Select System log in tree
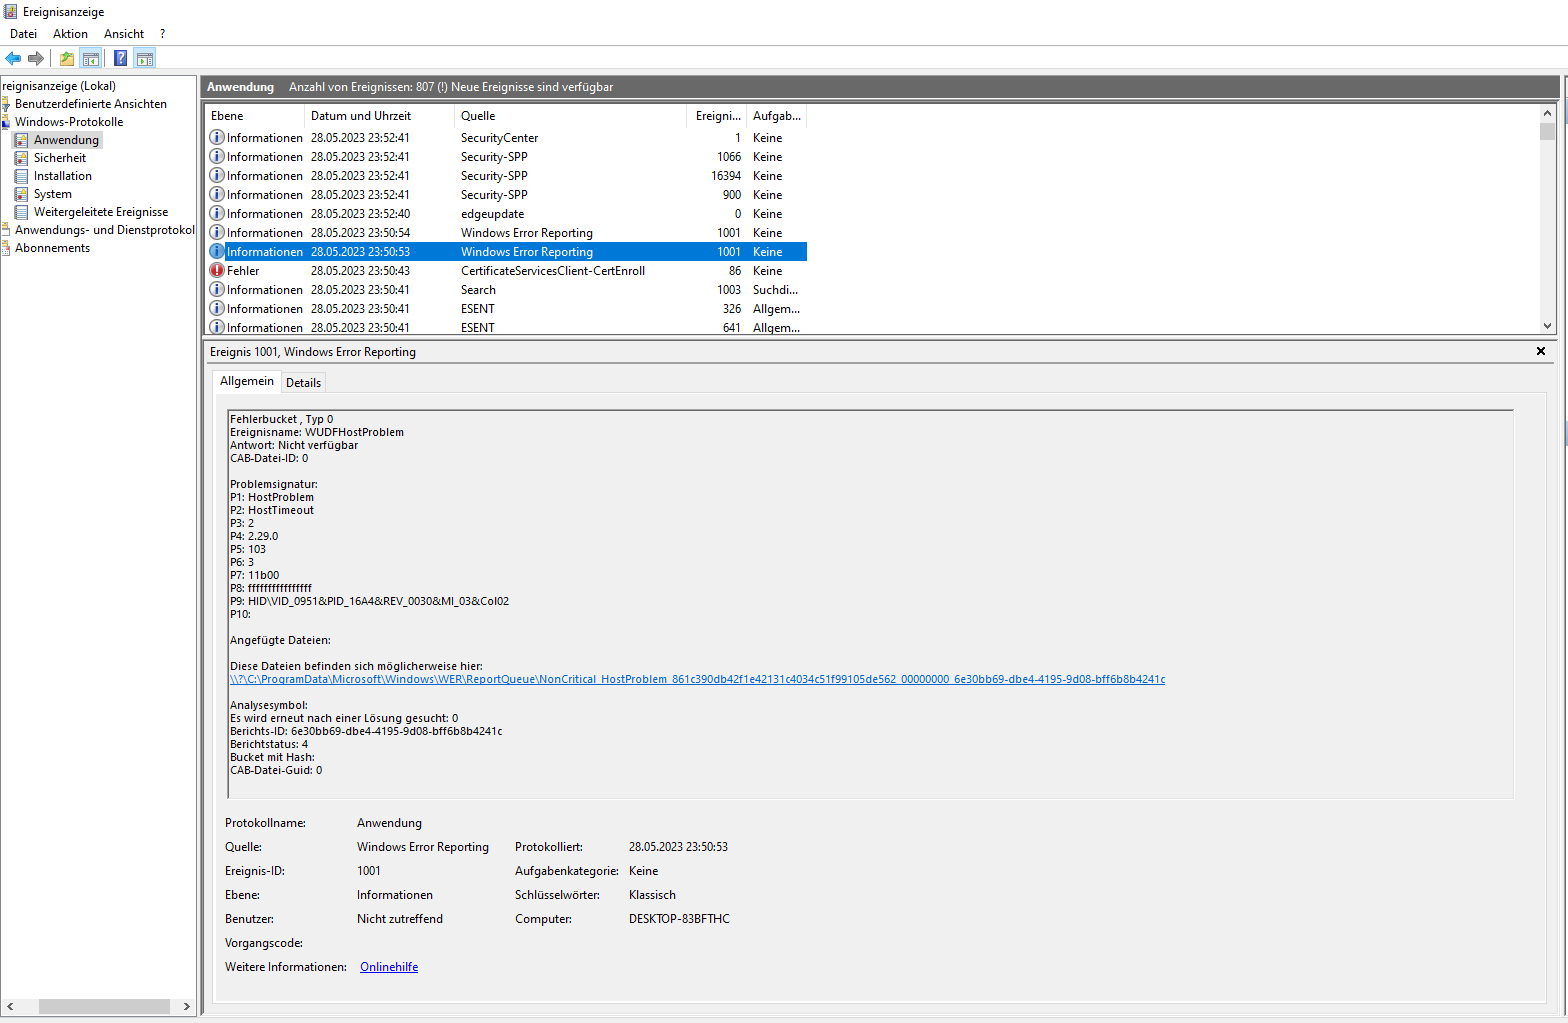The width and height of the screenshot is (1568, 1023). click(x=53, y=194)
